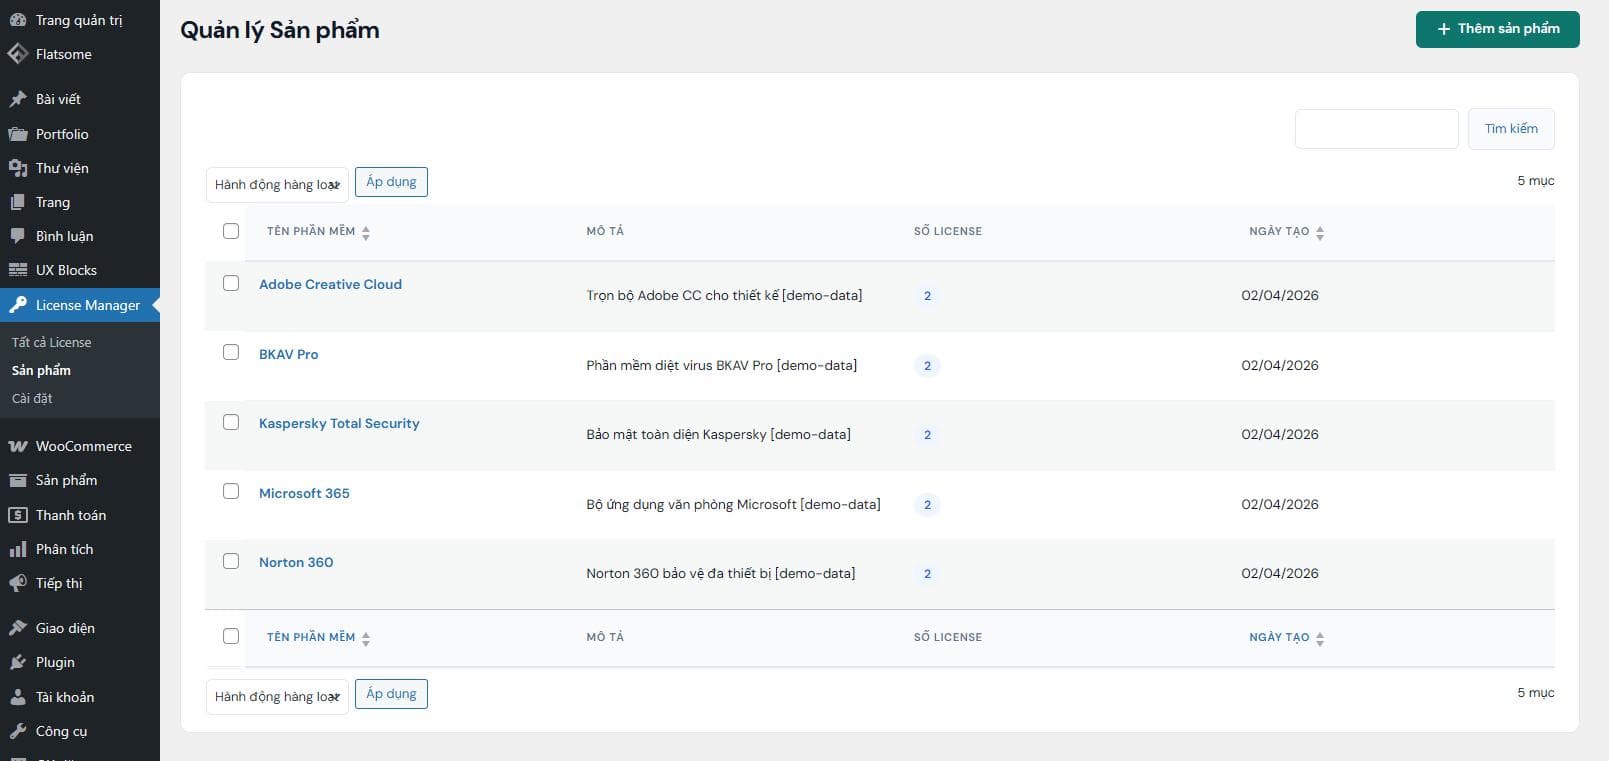1609x761 pixels.
Task: Check the Adobe Creative Cloud row checkbox
Action: point(231,284)
